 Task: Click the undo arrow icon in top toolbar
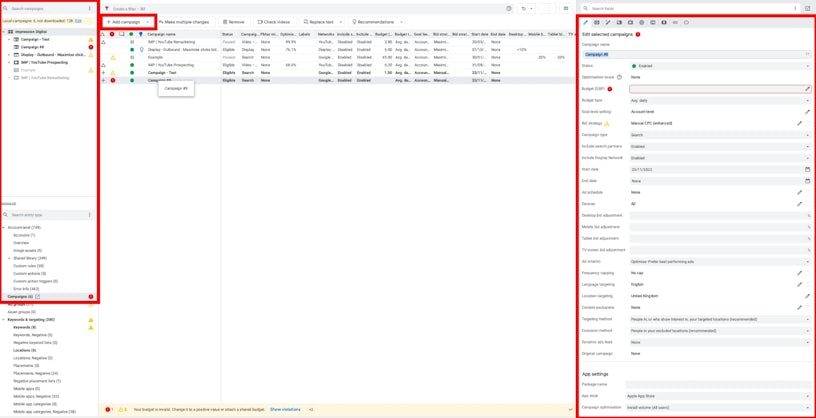click(522, 8)
